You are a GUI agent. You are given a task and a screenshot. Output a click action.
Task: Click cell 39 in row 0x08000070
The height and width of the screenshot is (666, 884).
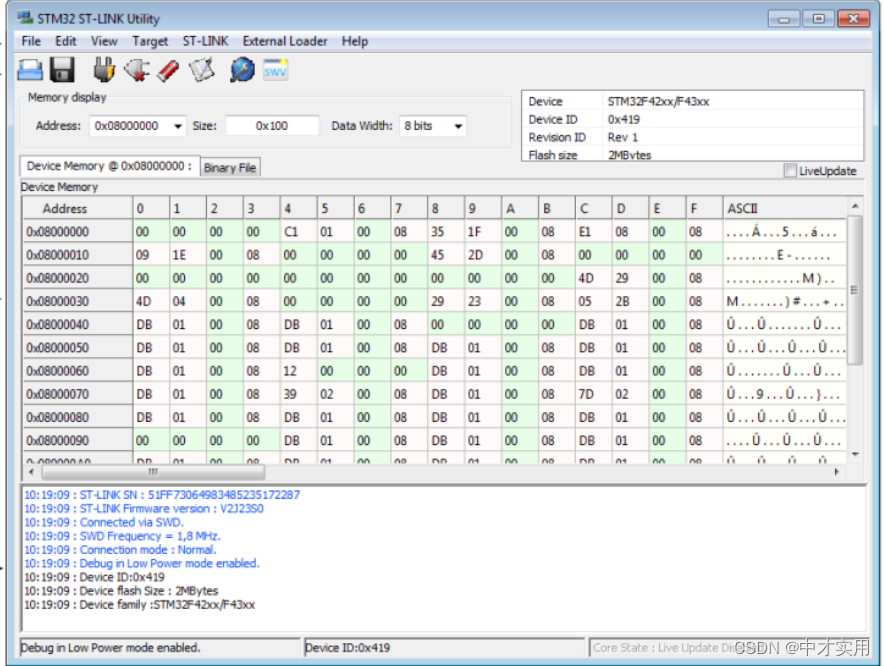[x=298, y=394]
